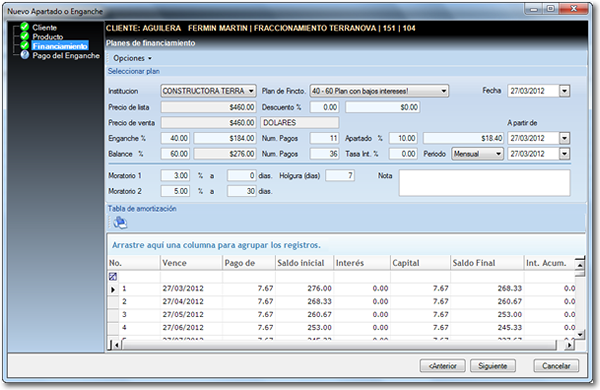Open the Enganche A partir de date dropdown

click(x=564, y=138)
